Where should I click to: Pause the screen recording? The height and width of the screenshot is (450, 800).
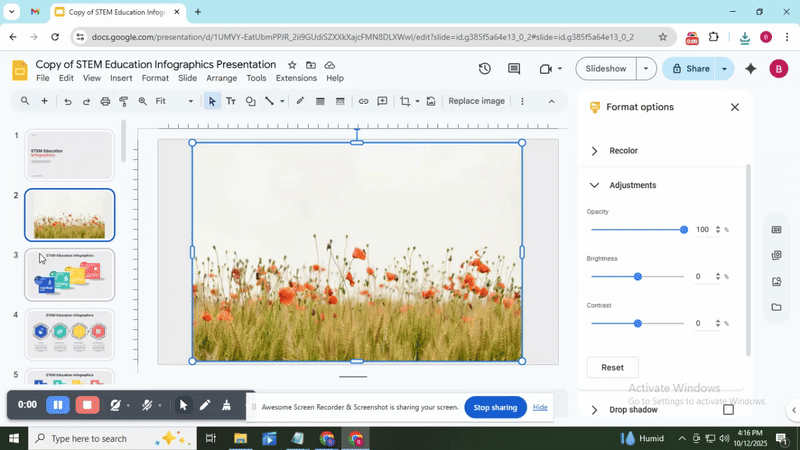pos(58,405)
